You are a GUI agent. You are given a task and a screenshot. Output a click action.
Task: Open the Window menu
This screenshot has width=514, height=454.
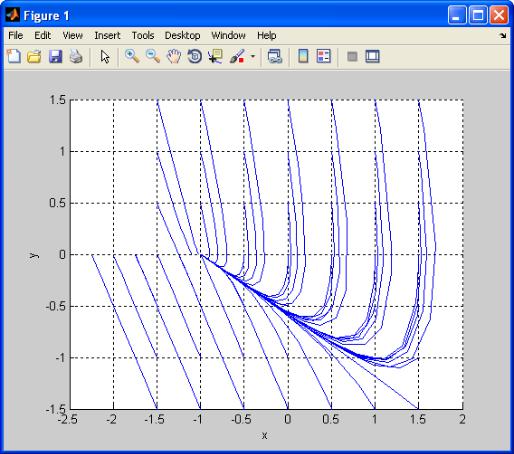coord(228,35)
